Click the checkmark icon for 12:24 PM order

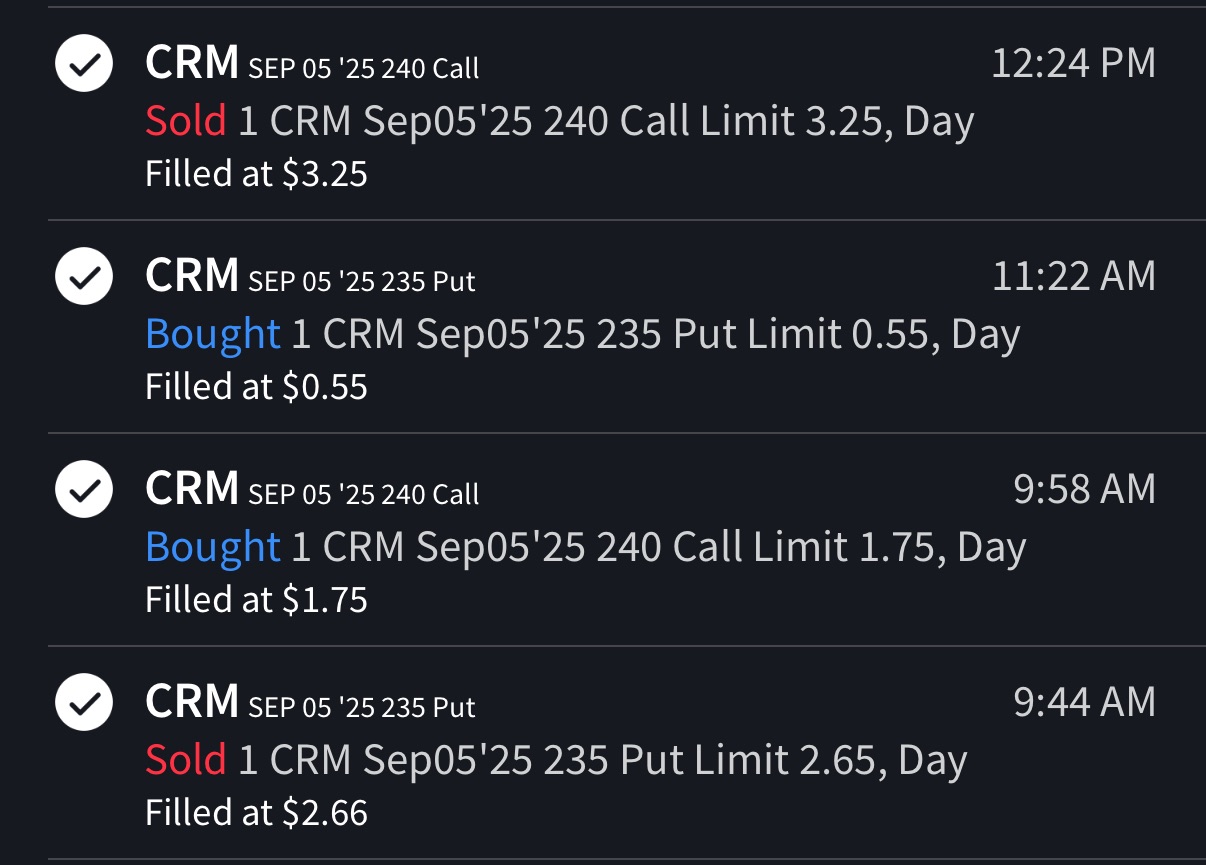click(x=84, y=63)
